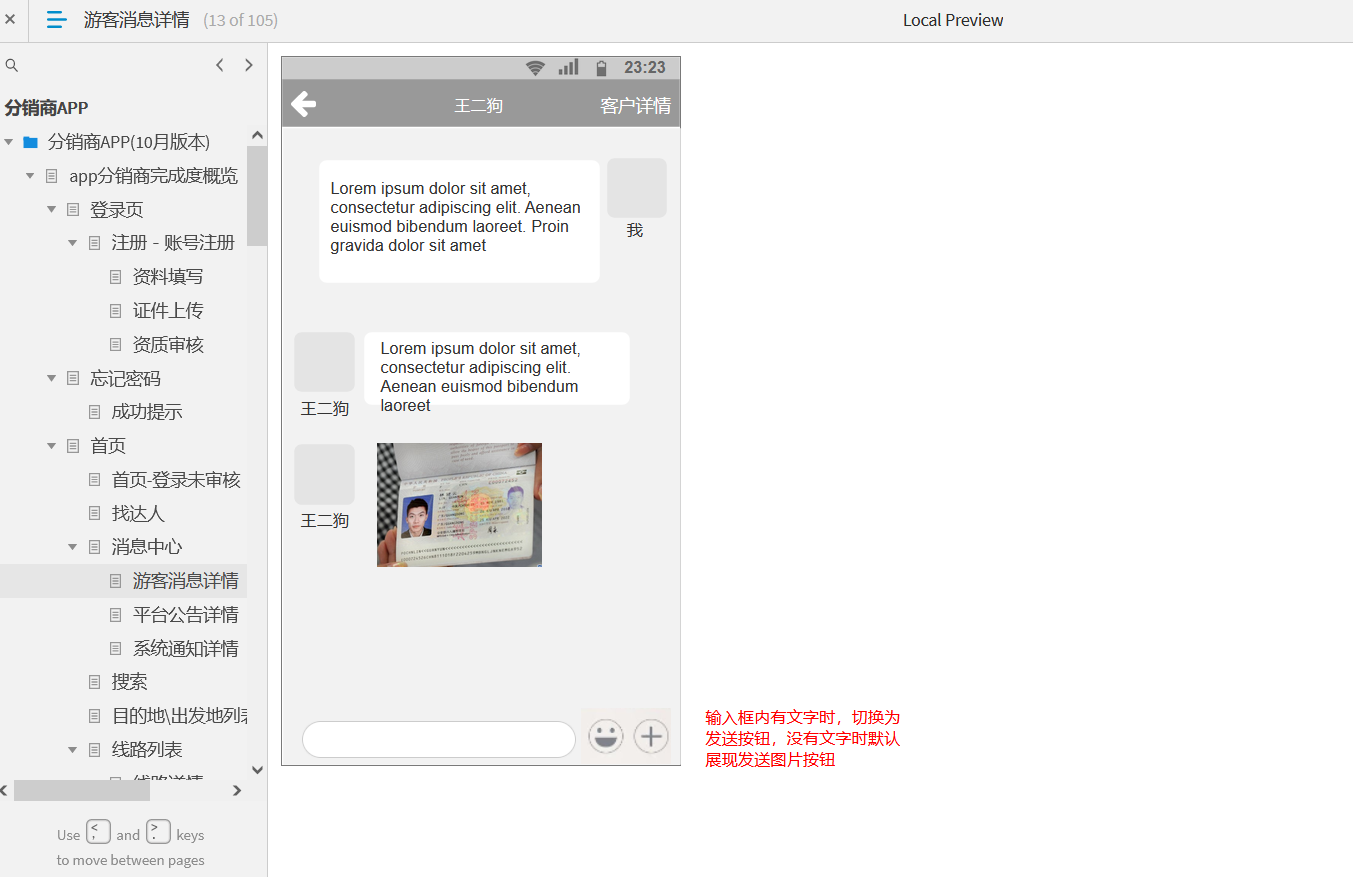Click the horizontal scrollbar left arrow
The width and height of the screenshot is (1353, 877).
(x=4, y=791)
